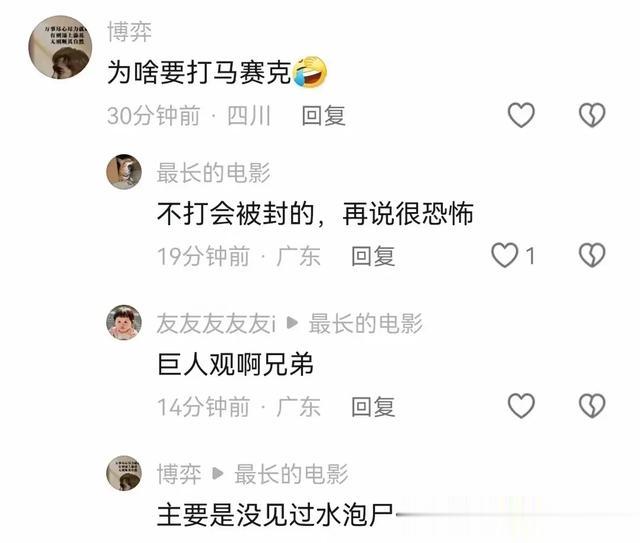Open 博弈 username in bottom reply

[179, 474]
